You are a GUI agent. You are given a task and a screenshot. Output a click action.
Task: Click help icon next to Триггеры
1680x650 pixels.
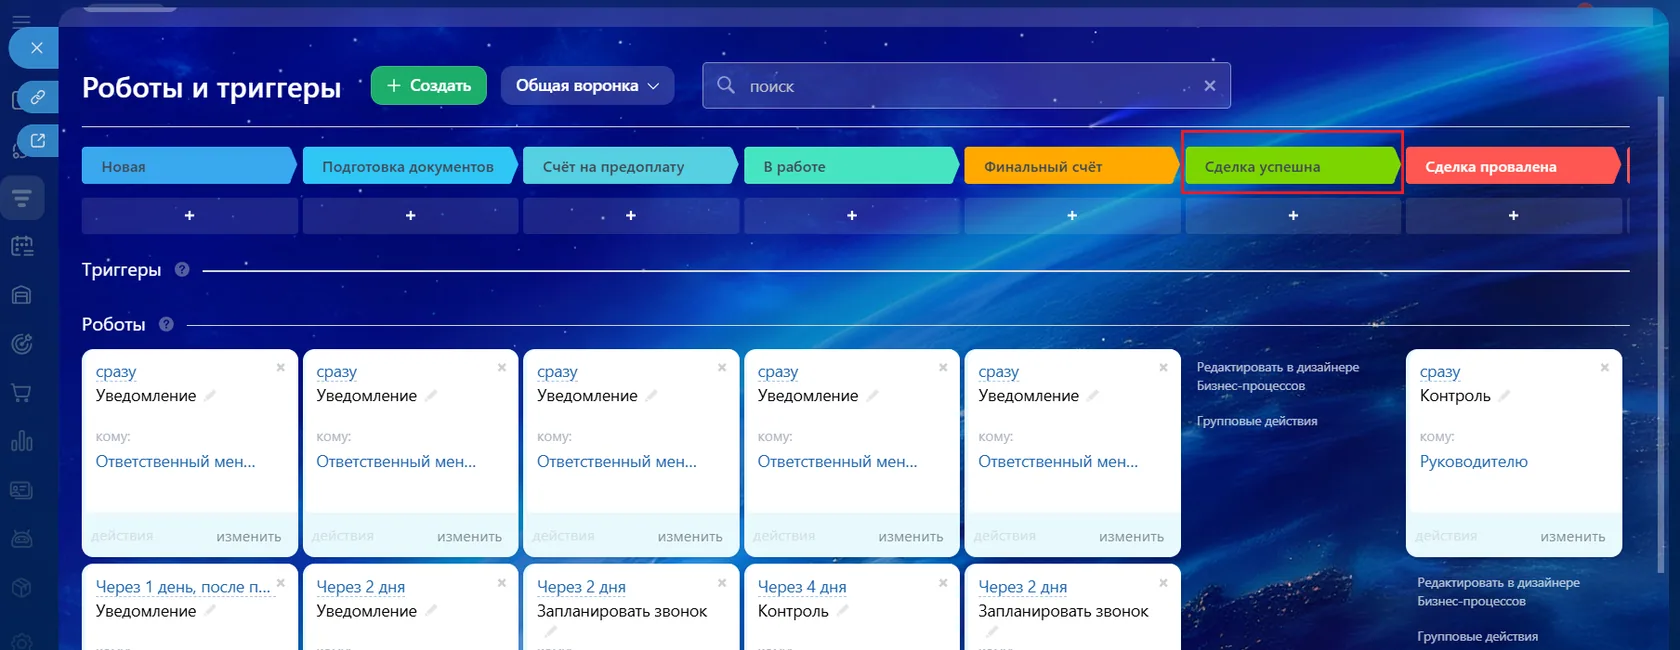182,269
